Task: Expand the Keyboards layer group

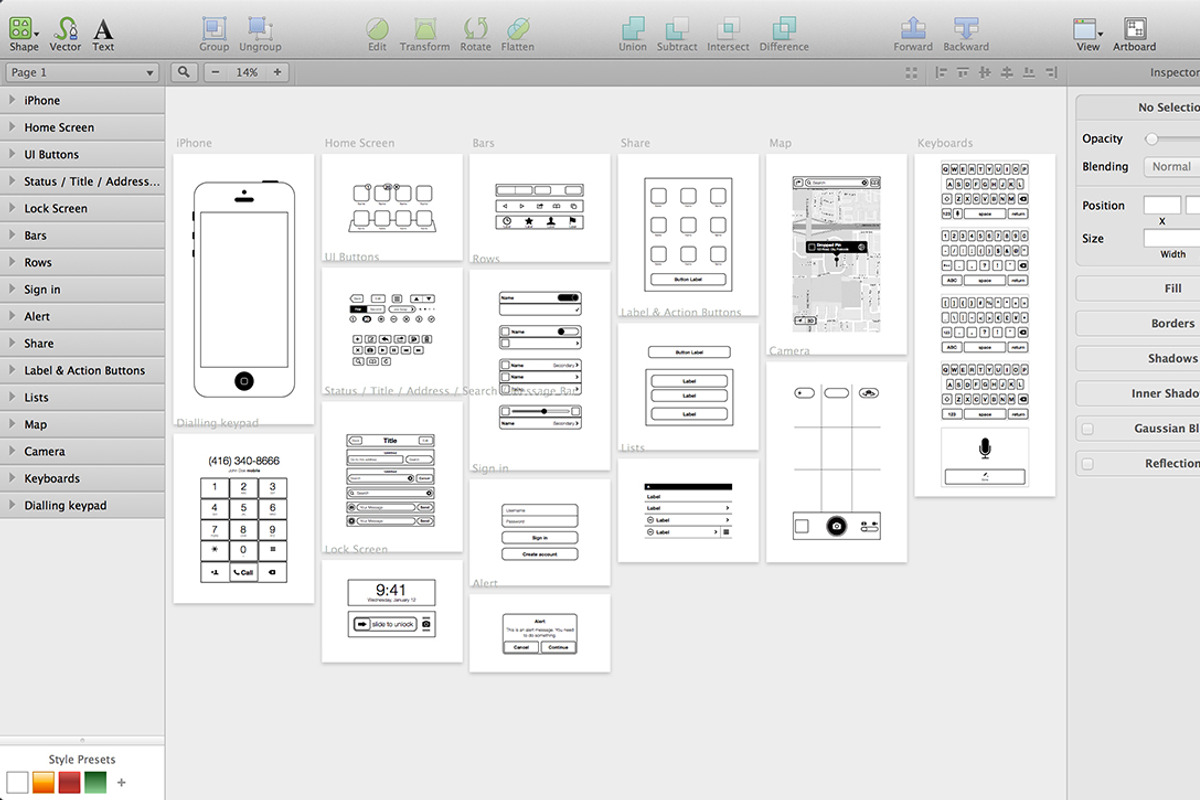Action: [11, 478]
